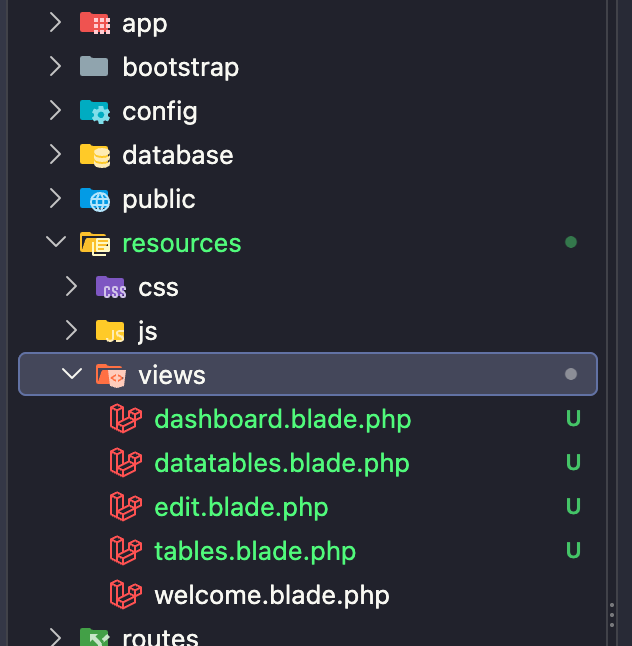Select the views folder name
632x646 pixels.
pyautogui.click(x=172, y=375)
